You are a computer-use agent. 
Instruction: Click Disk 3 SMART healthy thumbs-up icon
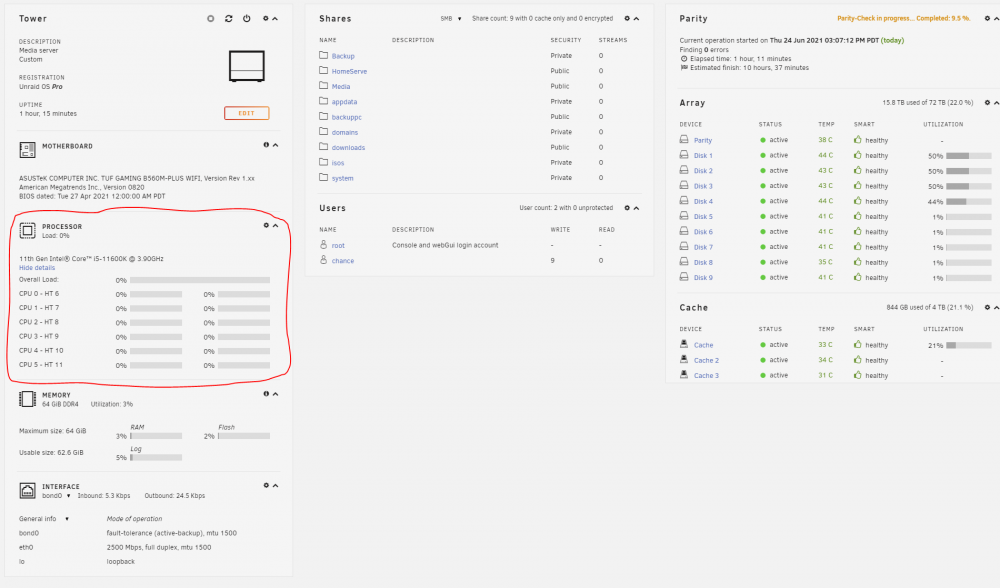point(857,185)
